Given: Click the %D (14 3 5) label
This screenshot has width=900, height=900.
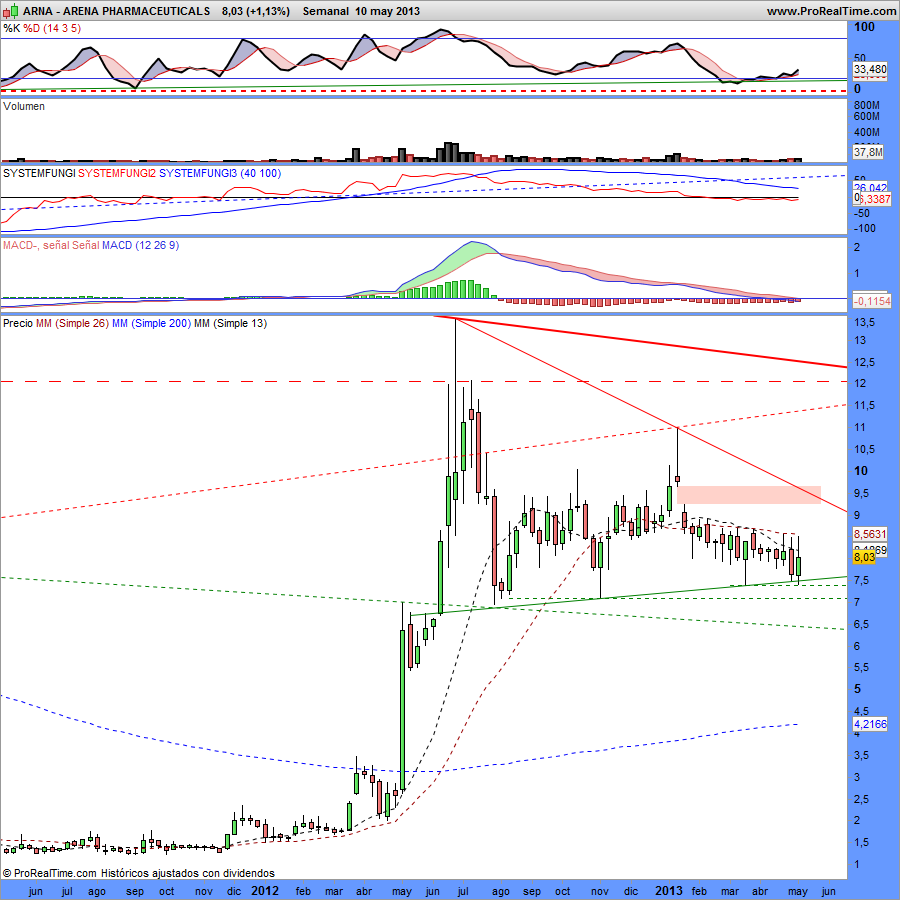Looking at the screenshot, I should [x=52, y=28].
